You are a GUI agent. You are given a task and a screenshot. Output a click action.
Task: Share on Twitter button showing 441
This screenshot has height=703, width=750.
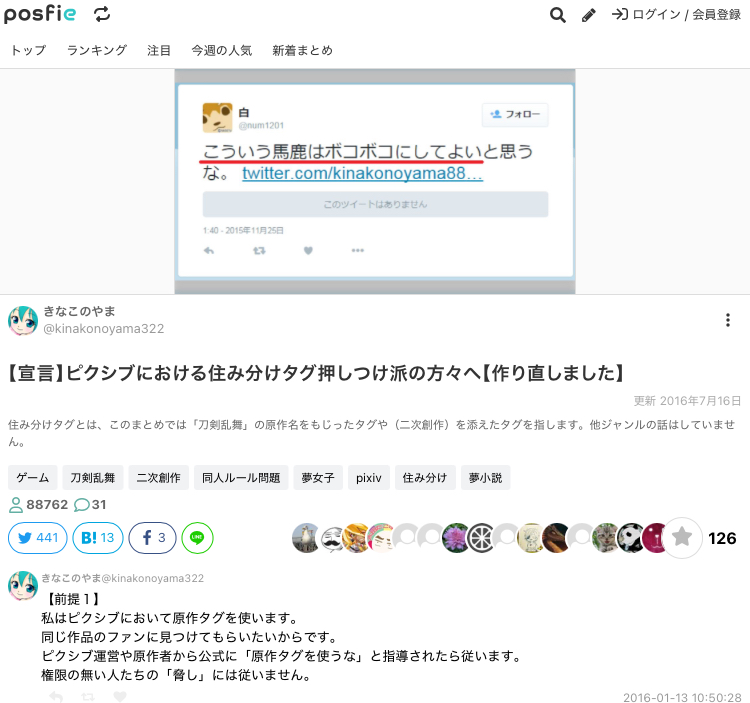[37, 538]
